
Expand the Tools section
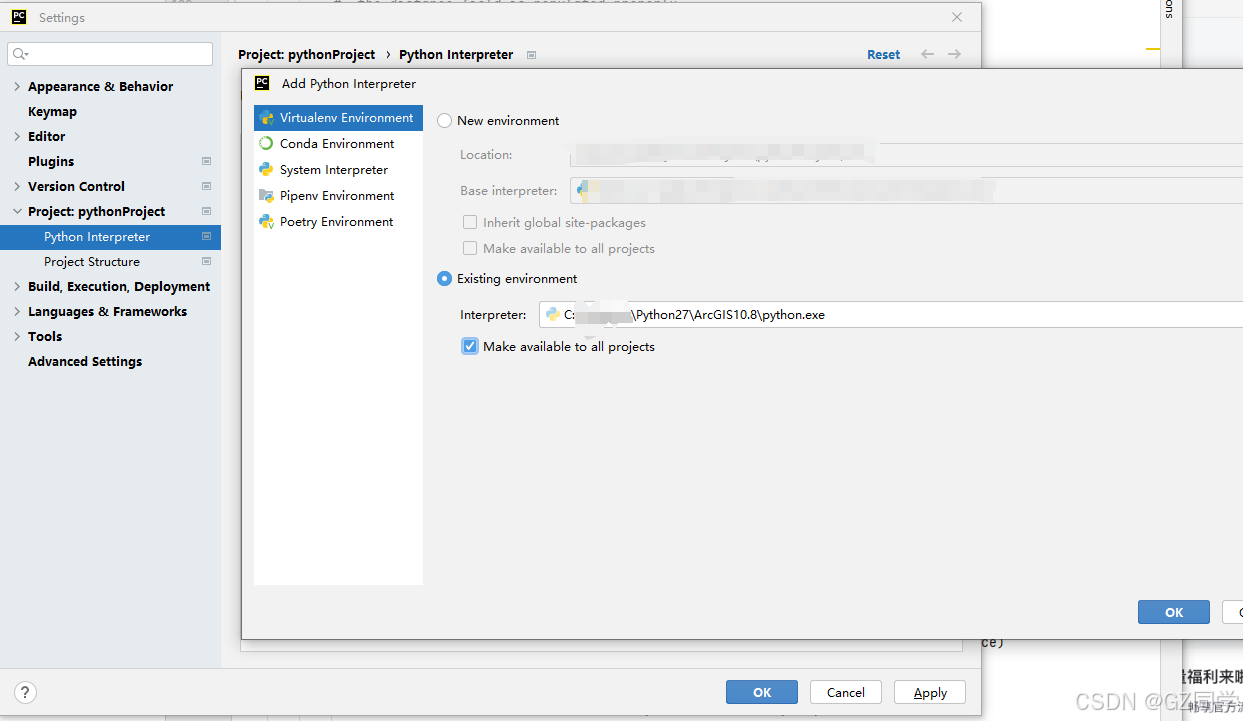17,337
